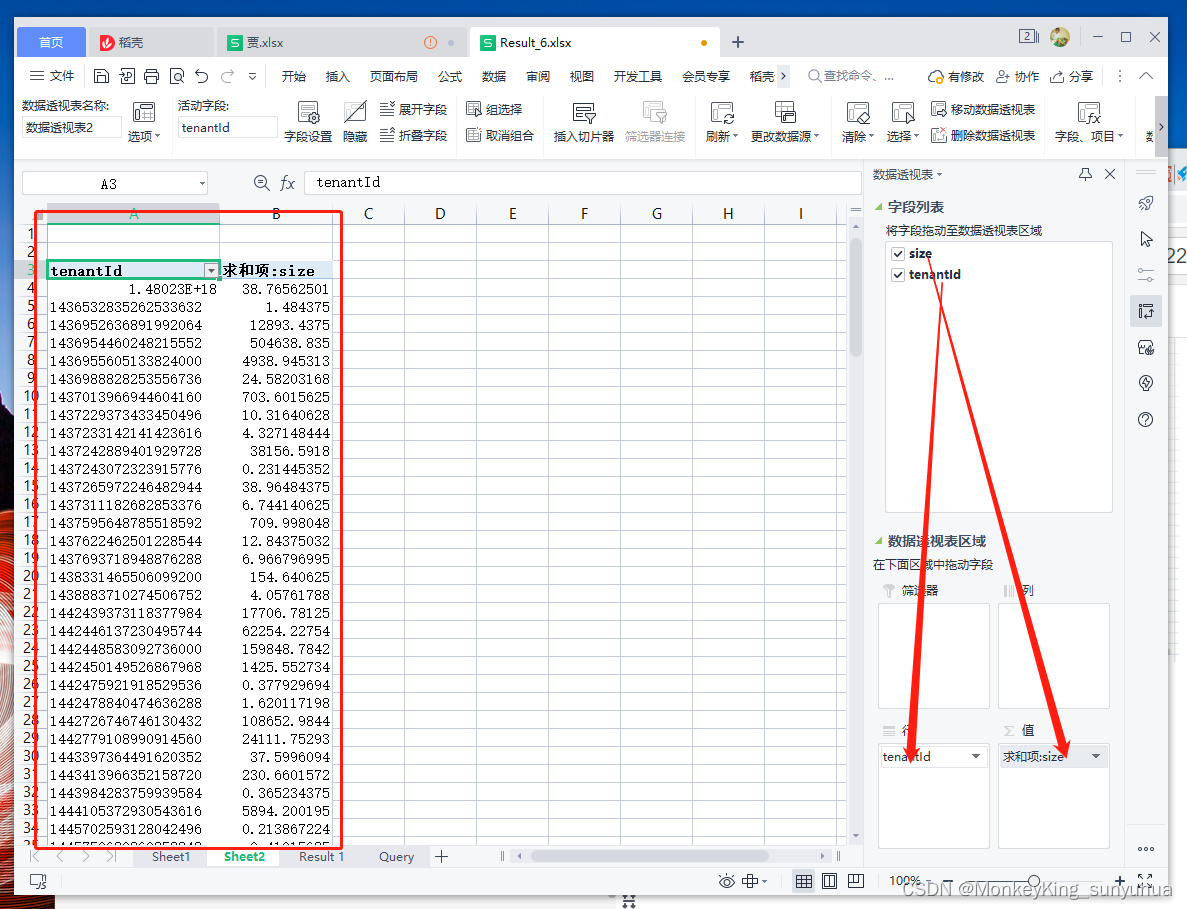Click the selection arrow icon in right sidebar
This screenshot has width=1187, height=909.
point(1146,239)
